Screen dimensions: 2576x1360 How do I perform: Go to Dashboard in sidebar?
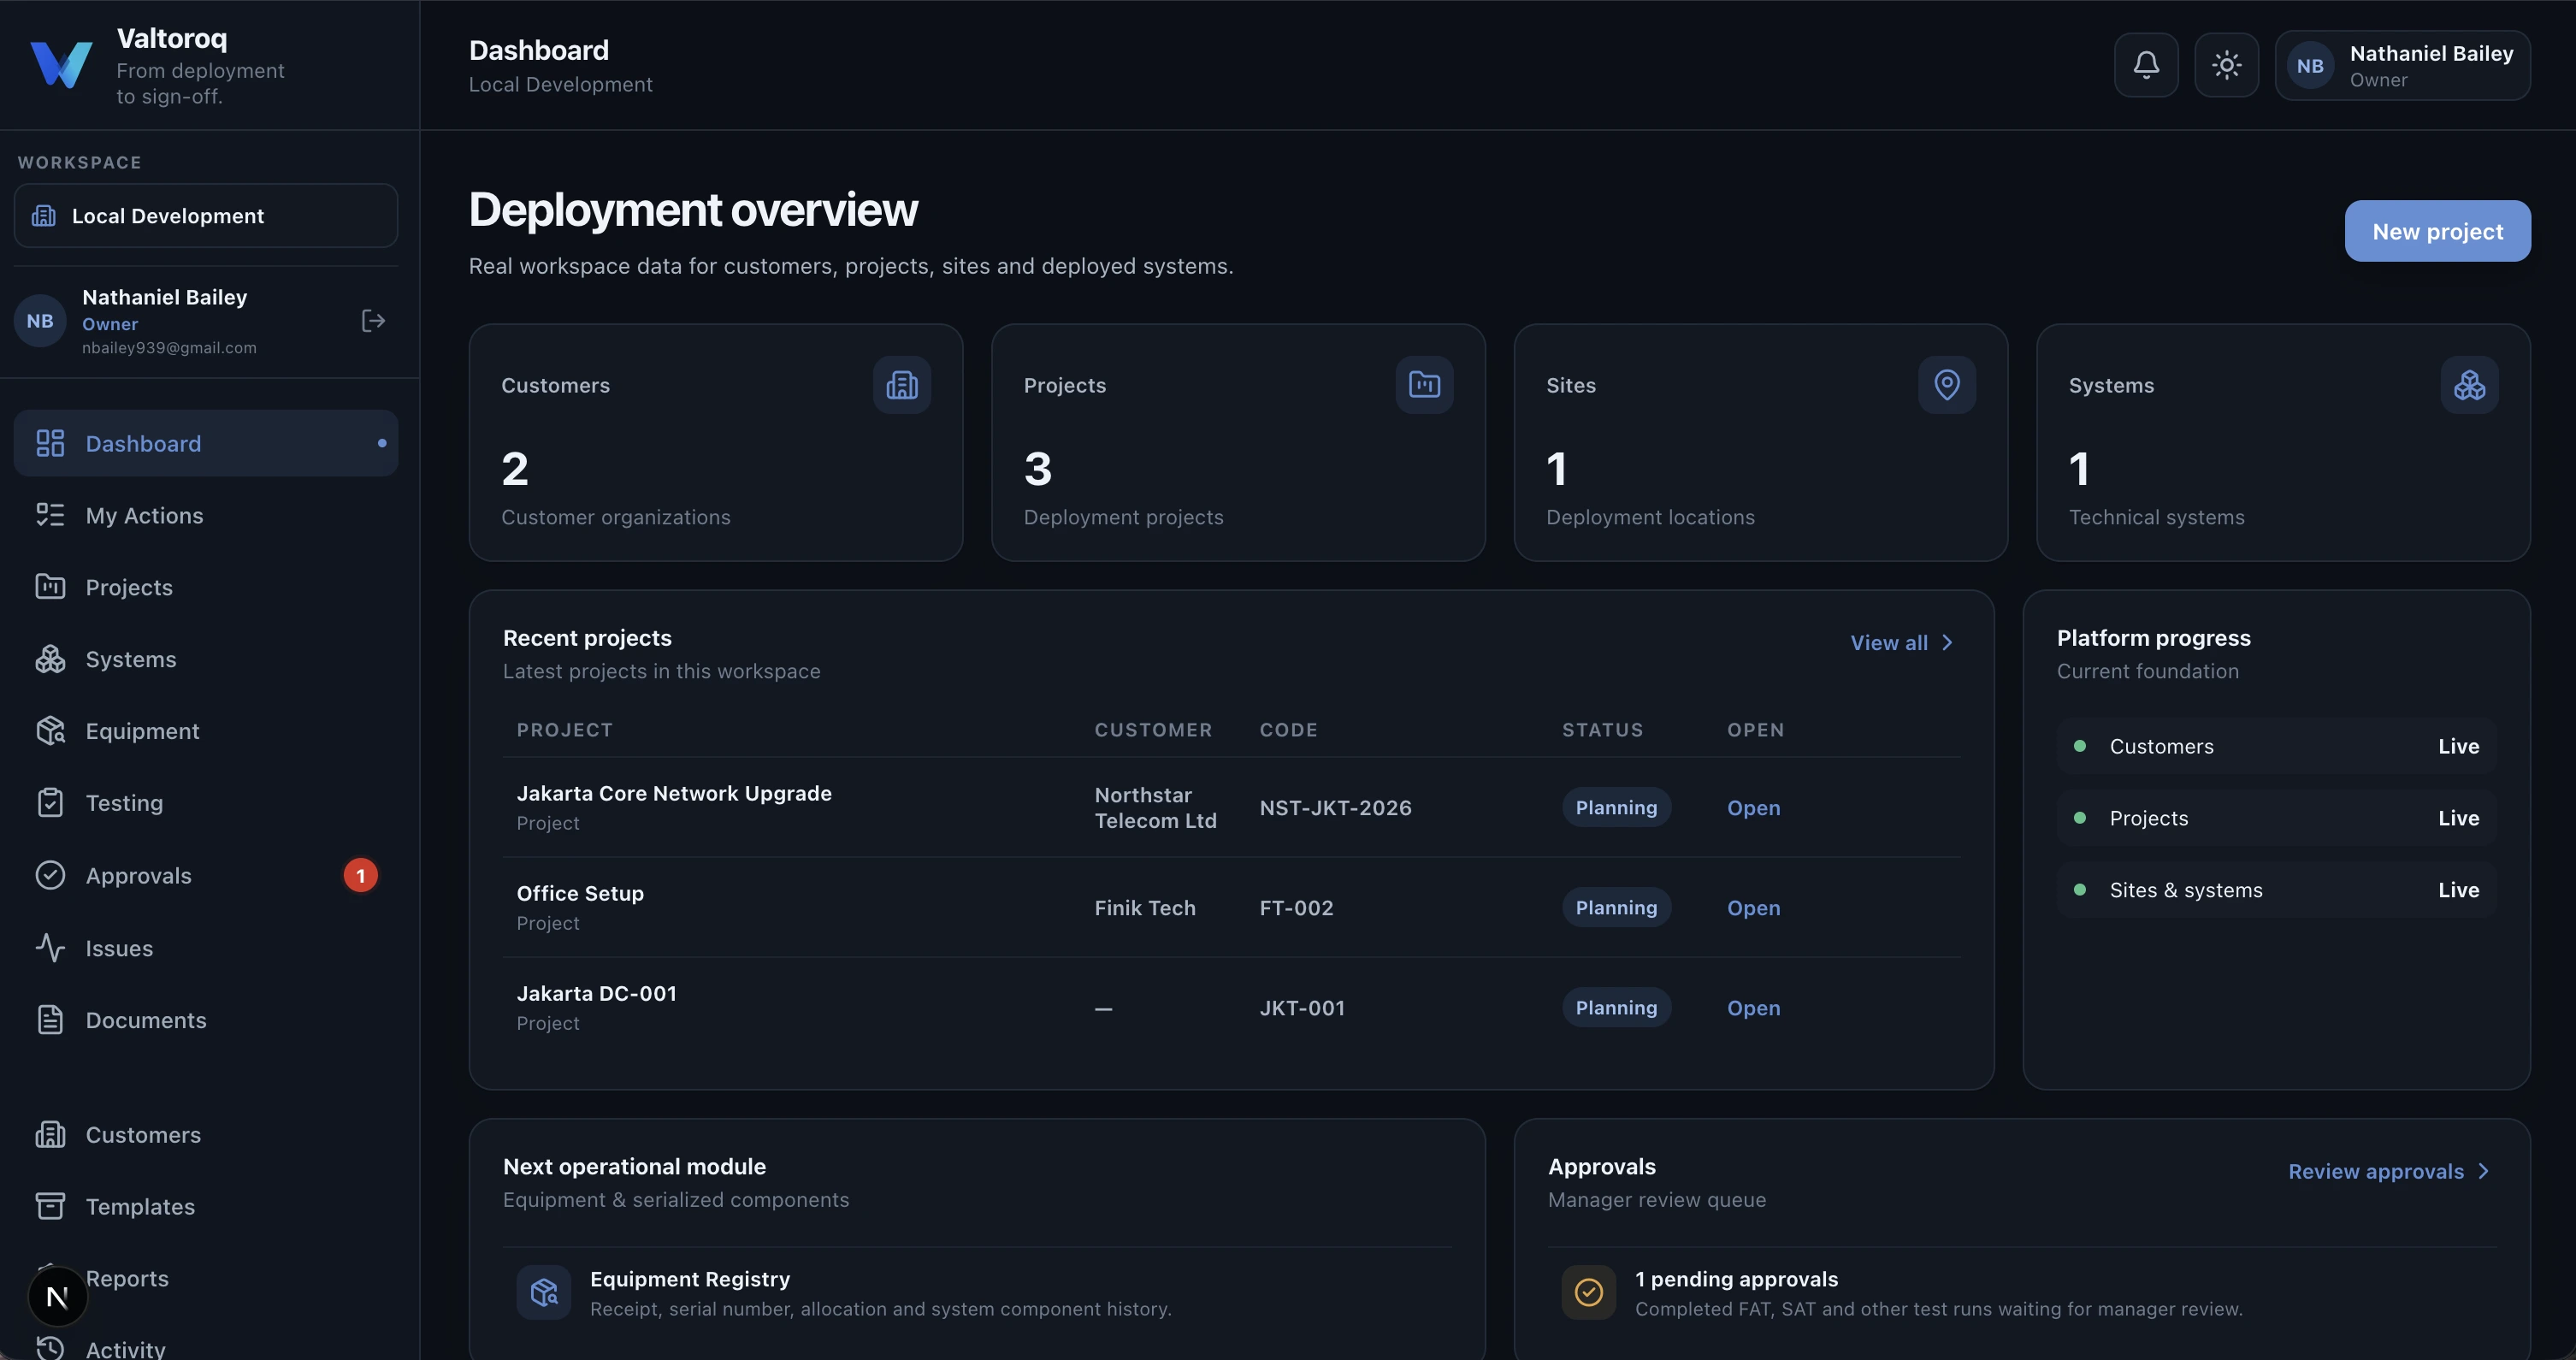[x=206, y=443]
